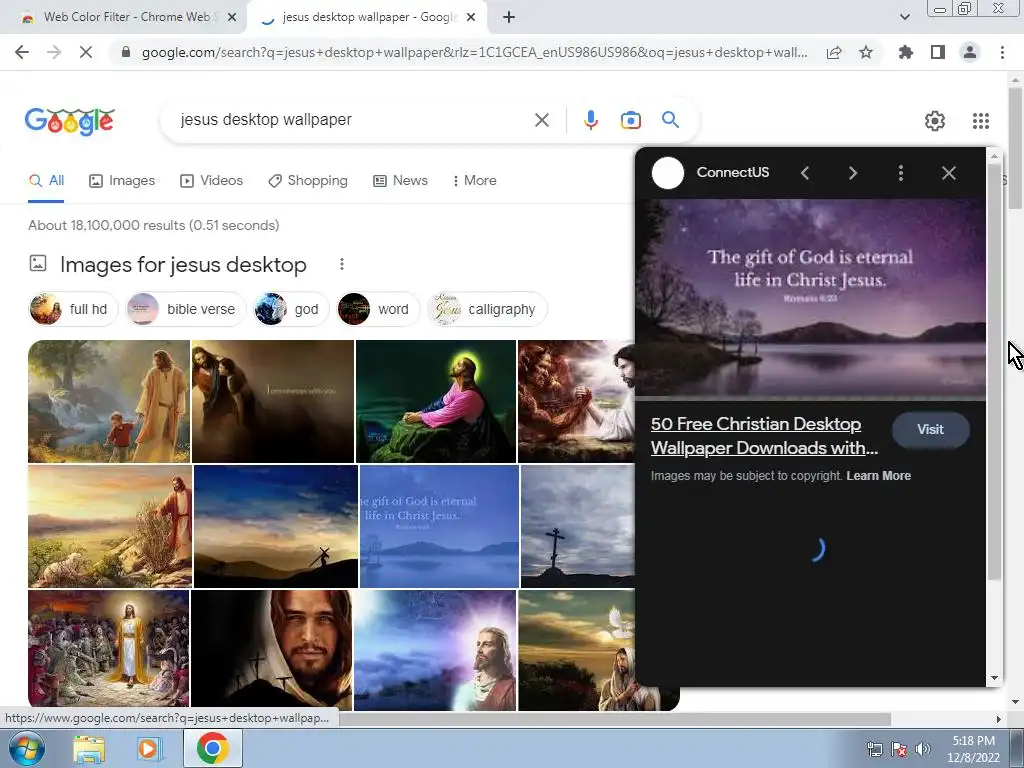1024x768 pixels.
Task: Expand the More search filters menu
Action: click(474, 180)
